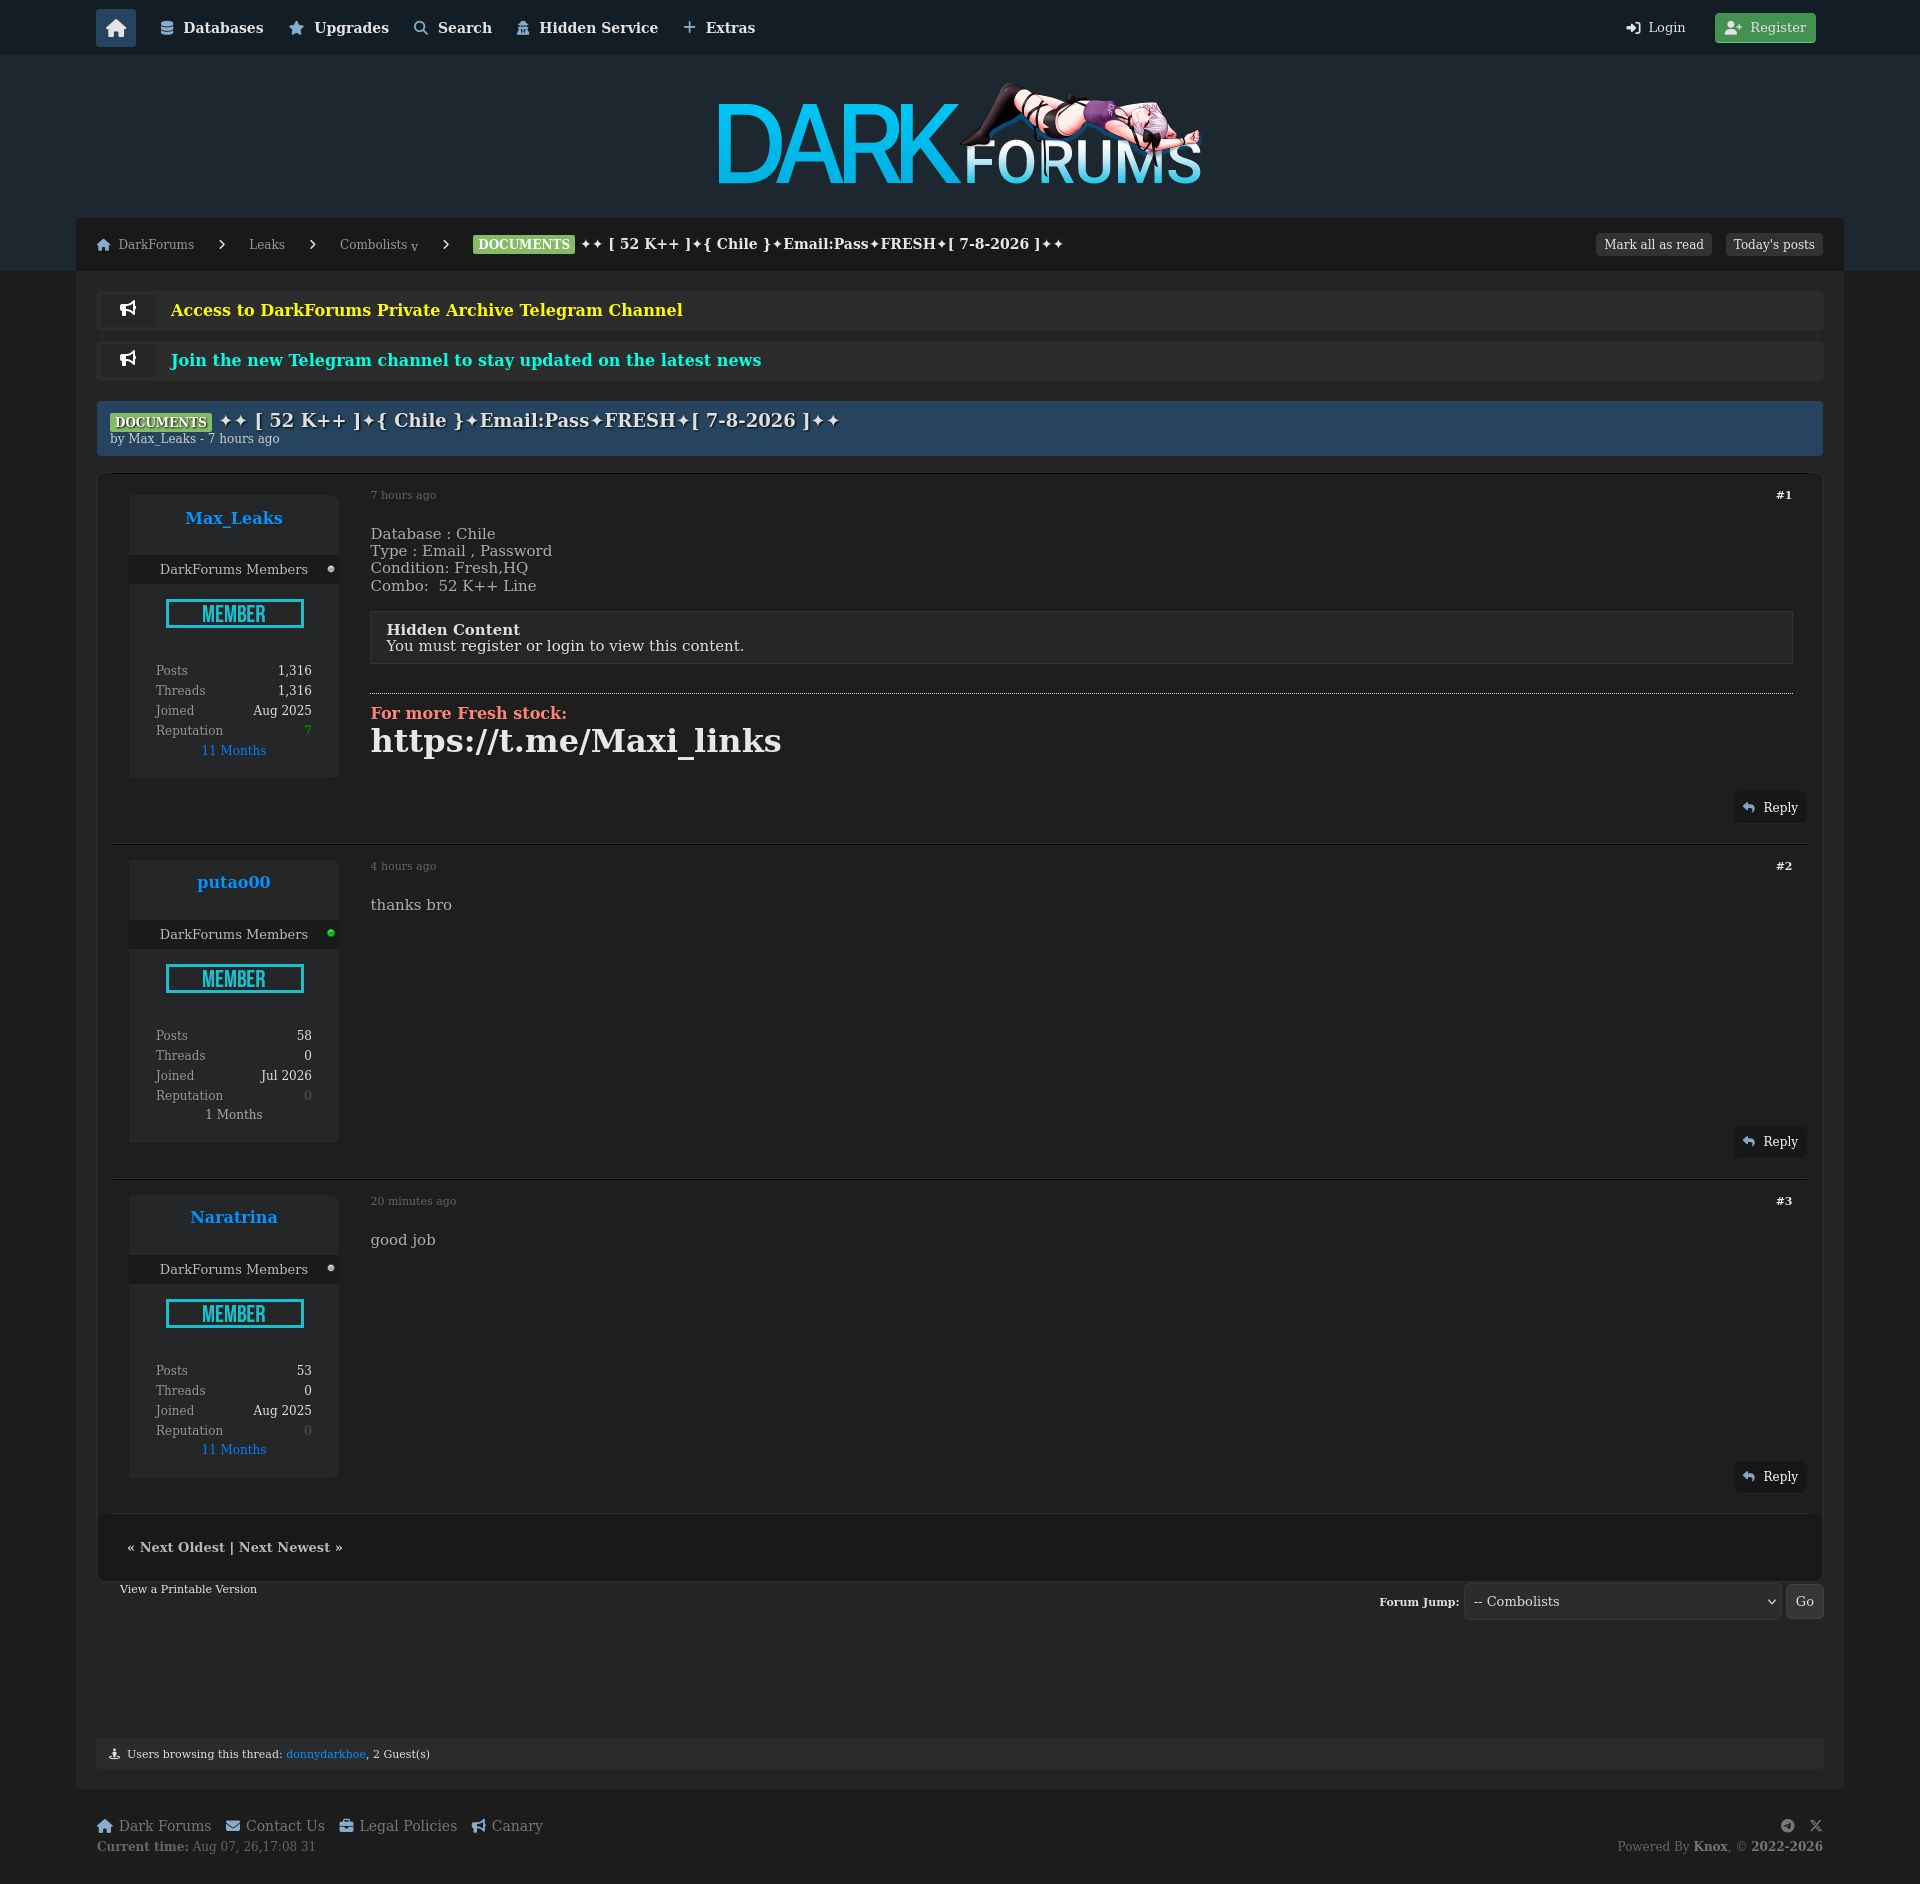Image resolution: width=1920 pixels, height=1884 pixels.
Task: Click the breadcrumb home icon beside DarkForums
Action: click(x=103, y=245)
